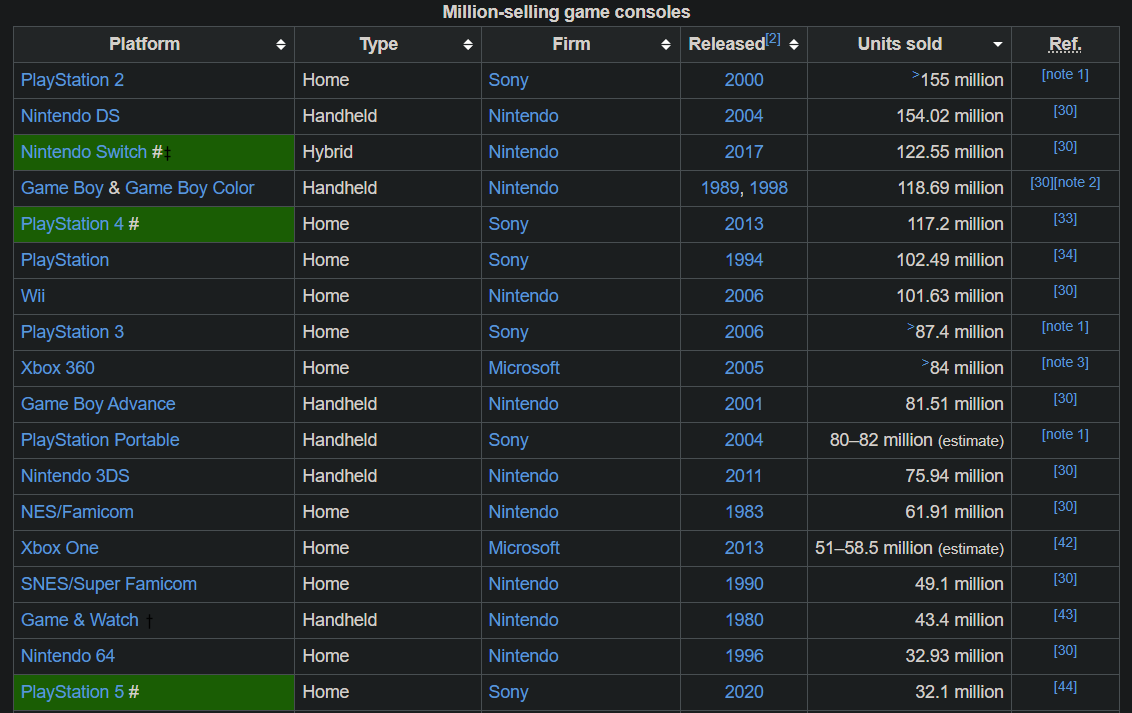
Task: Open the 1990 release year link
Action: [x=744, y=585]
